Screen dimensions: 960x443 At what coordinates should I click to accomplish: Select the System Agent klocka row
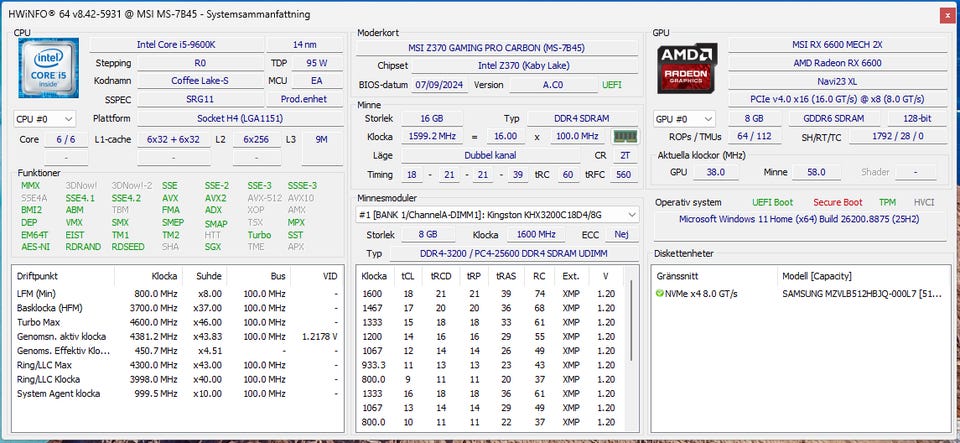177,394
